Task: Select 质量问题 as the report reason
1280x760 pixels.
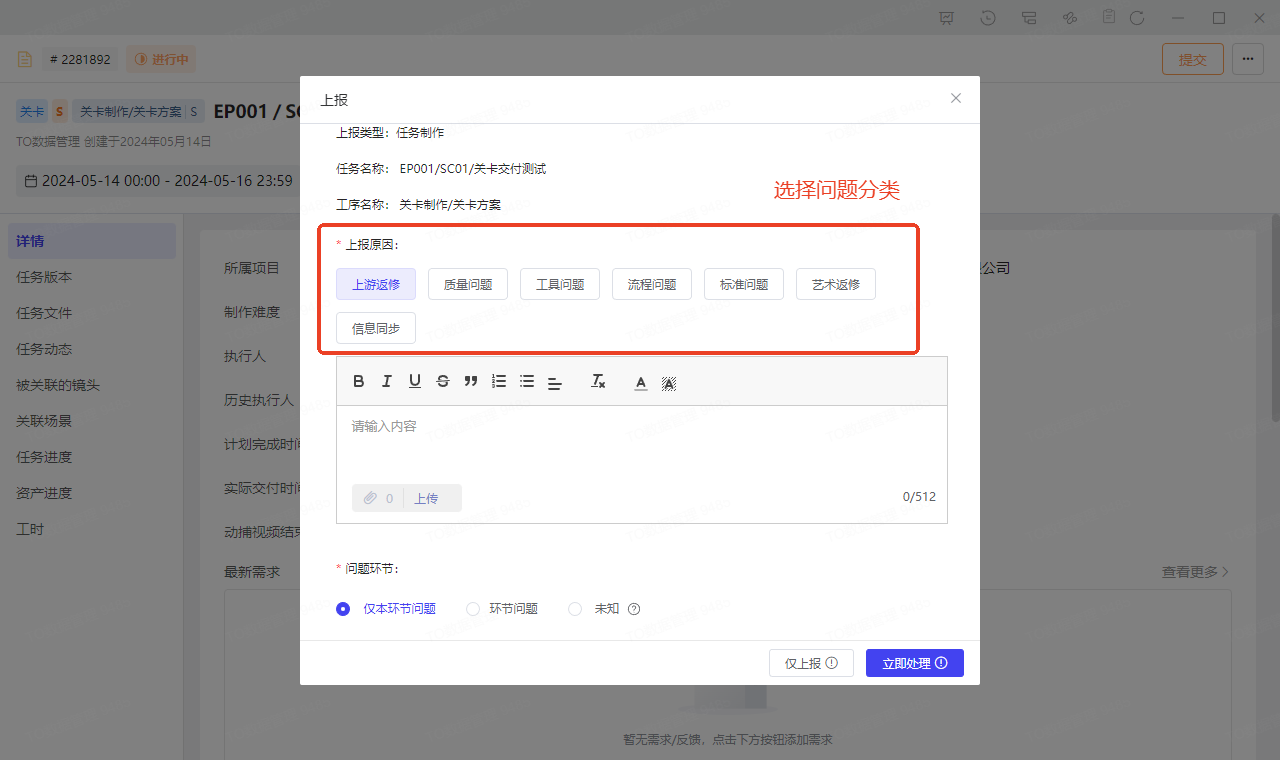Action: [x=468, y=284]
